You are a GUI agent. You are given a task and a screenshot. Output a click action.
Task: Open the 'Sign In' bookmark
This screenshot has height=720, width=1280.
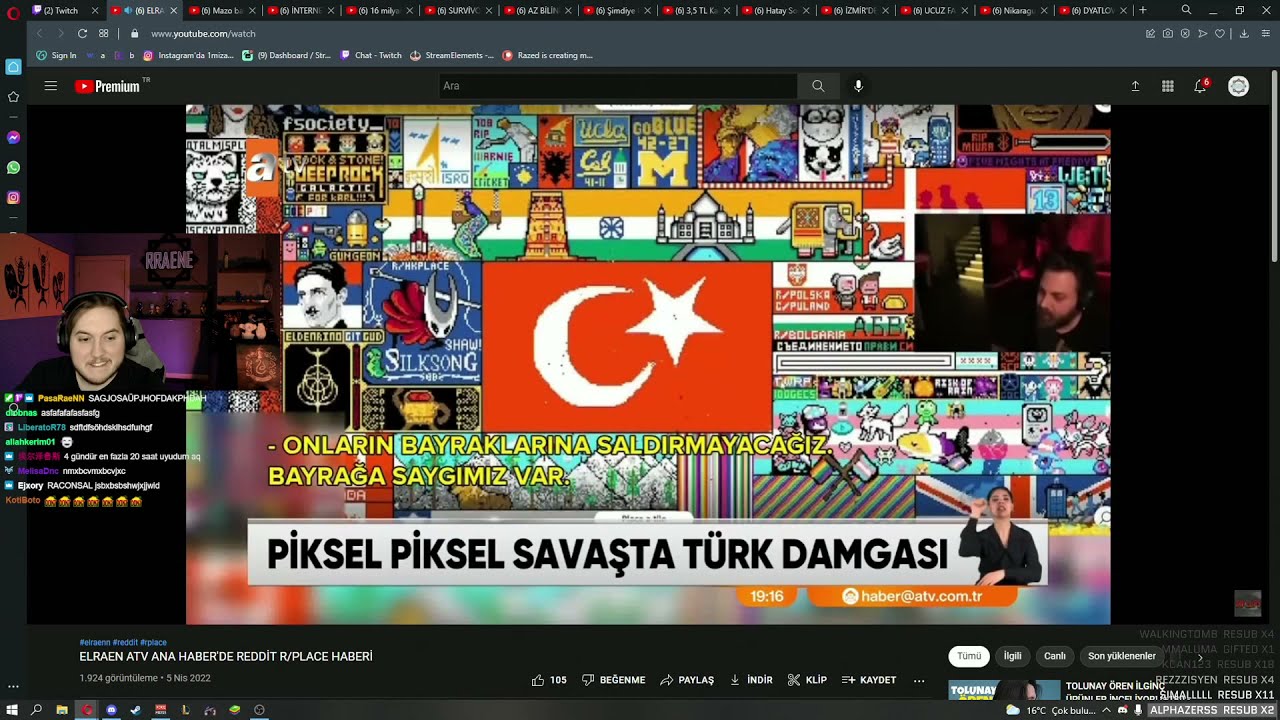click(x=56, y=55)
